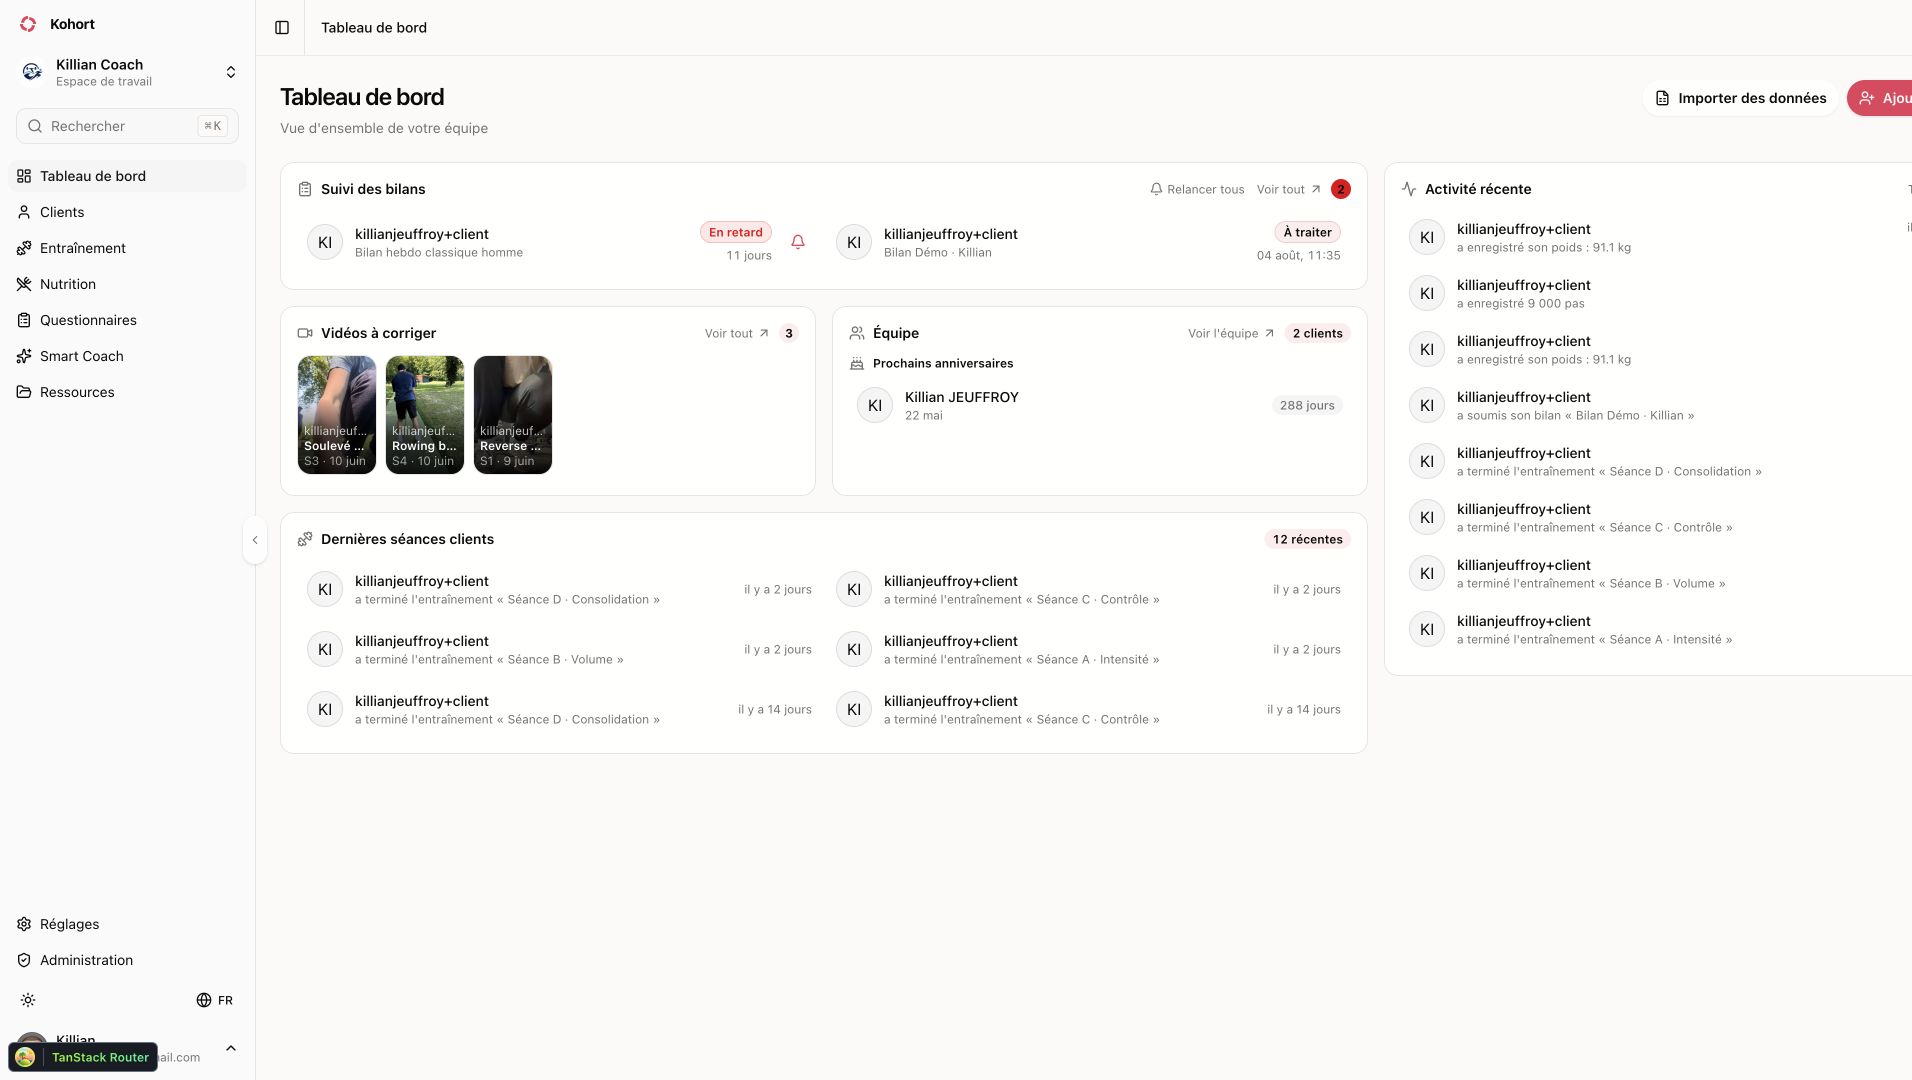Go to Clients in the sidebar
The image size is (1912, 1080).
(x=128, y=212)
